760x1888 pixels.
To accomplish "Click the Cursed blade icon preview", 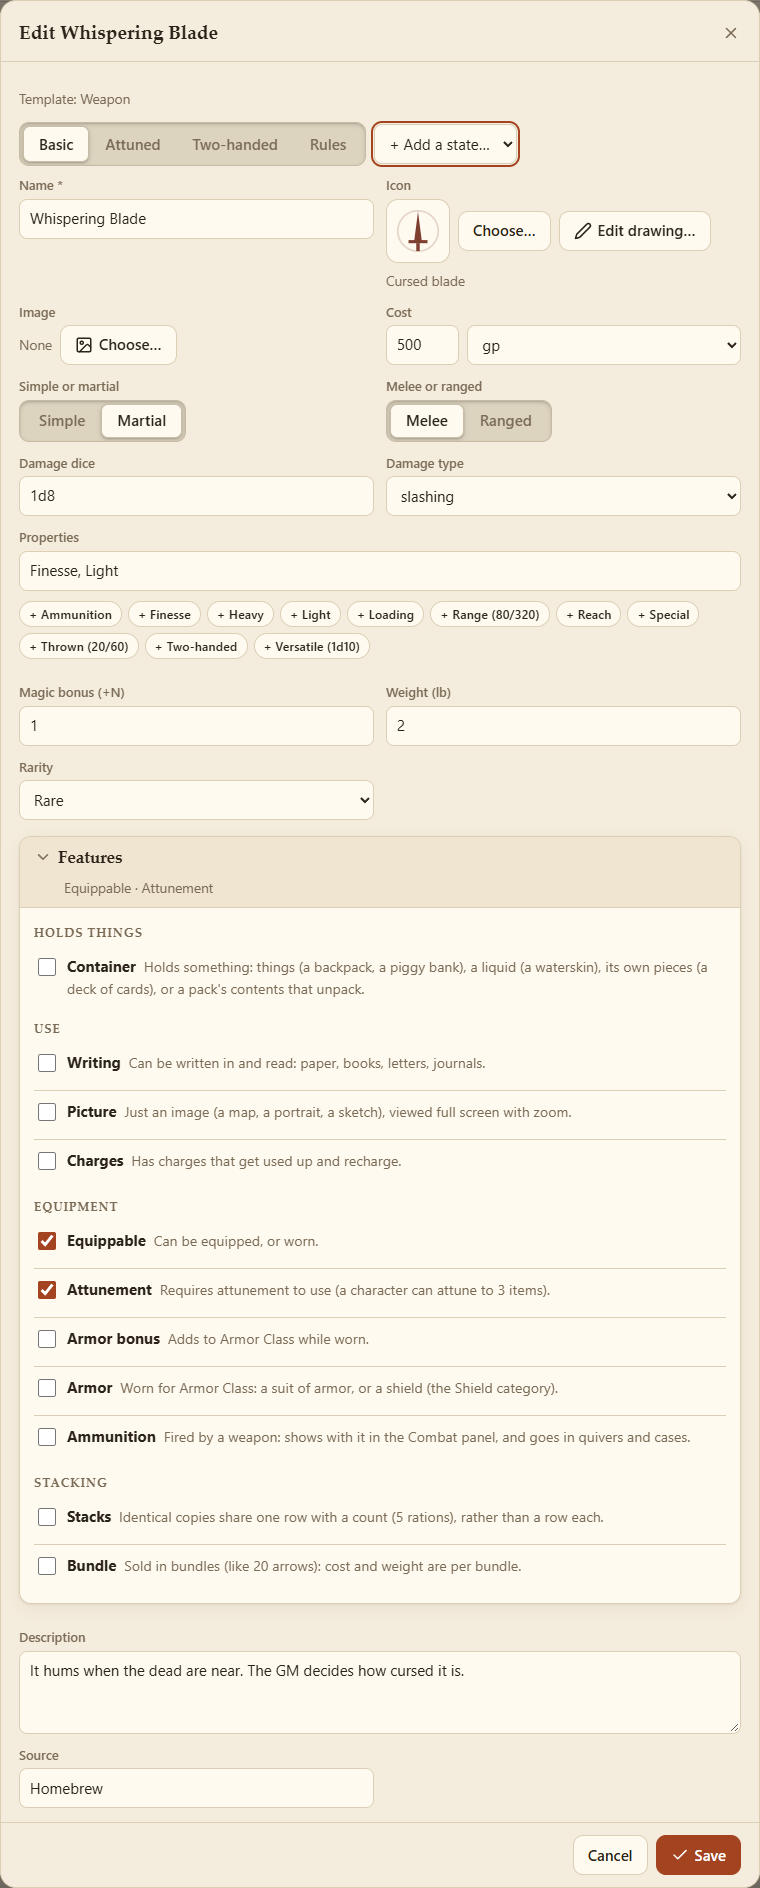I will click(x=418, y=231).
